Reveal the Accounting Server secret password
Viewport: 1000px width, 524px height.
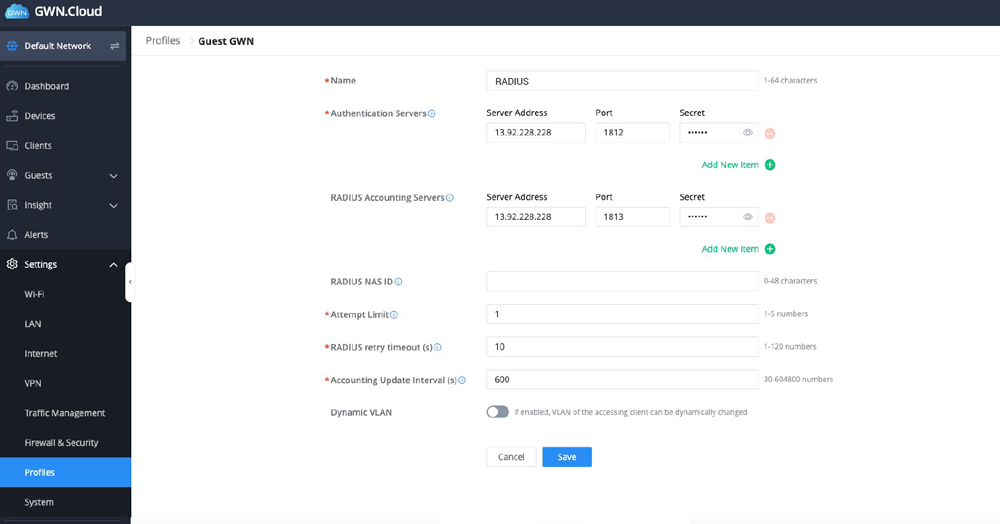coord(748,217)
